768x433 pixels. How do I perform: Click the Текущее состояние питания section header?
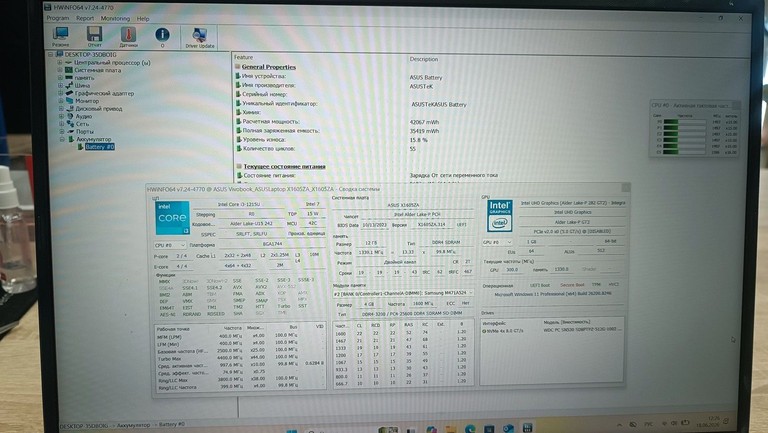(x=285, y=166)
